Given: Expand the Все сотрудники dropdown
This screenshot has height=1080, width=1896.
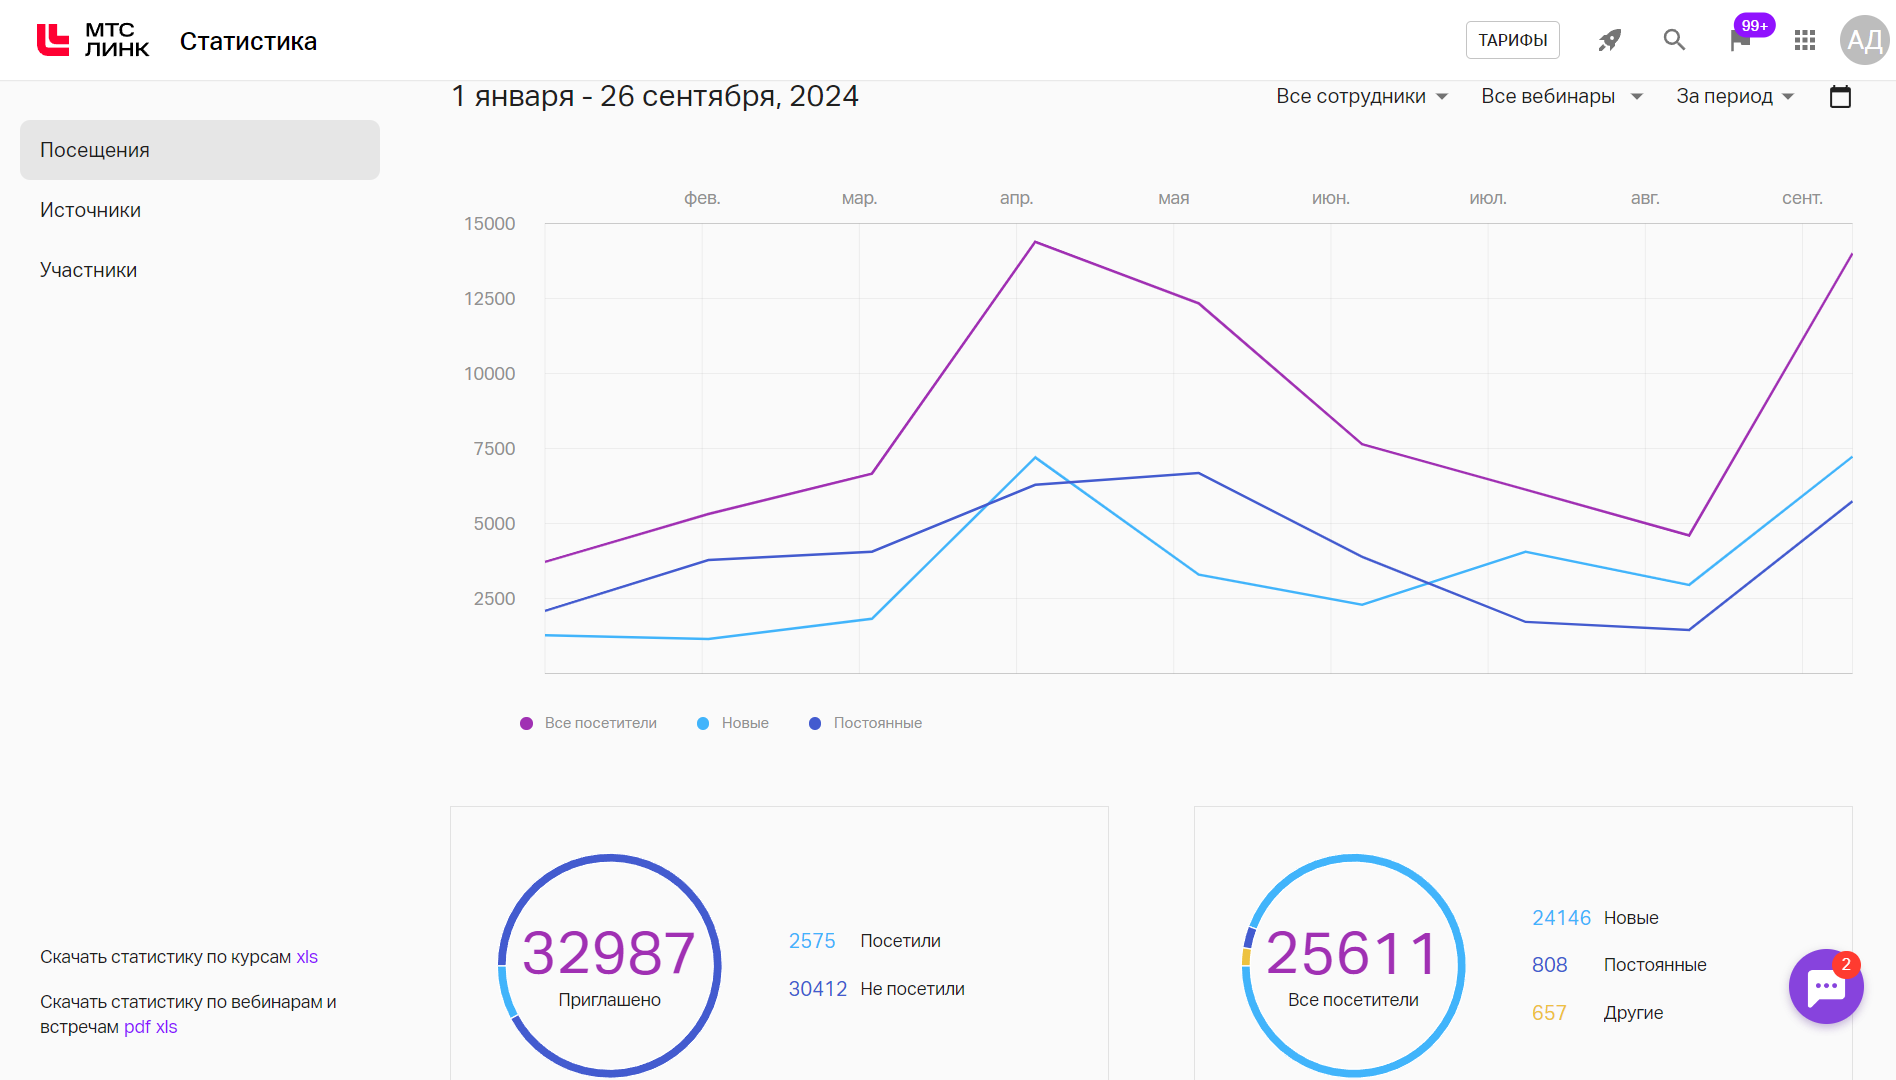Looking at the screenshot, I should point(1362,96).
